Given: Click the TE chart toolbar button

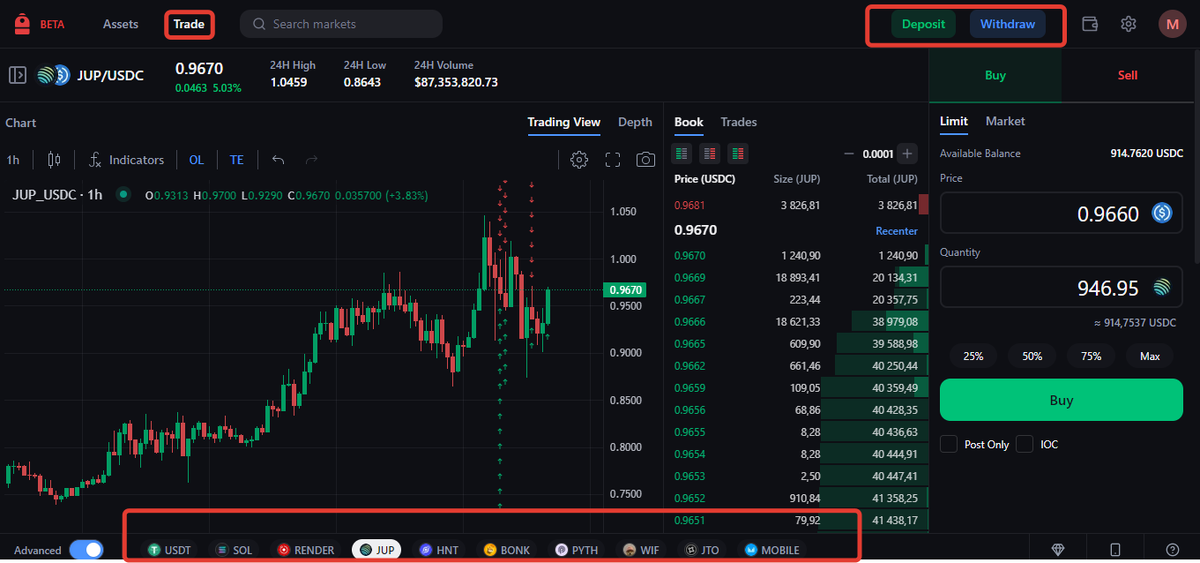Looking at the screenshot, I should tap(237, 159).
